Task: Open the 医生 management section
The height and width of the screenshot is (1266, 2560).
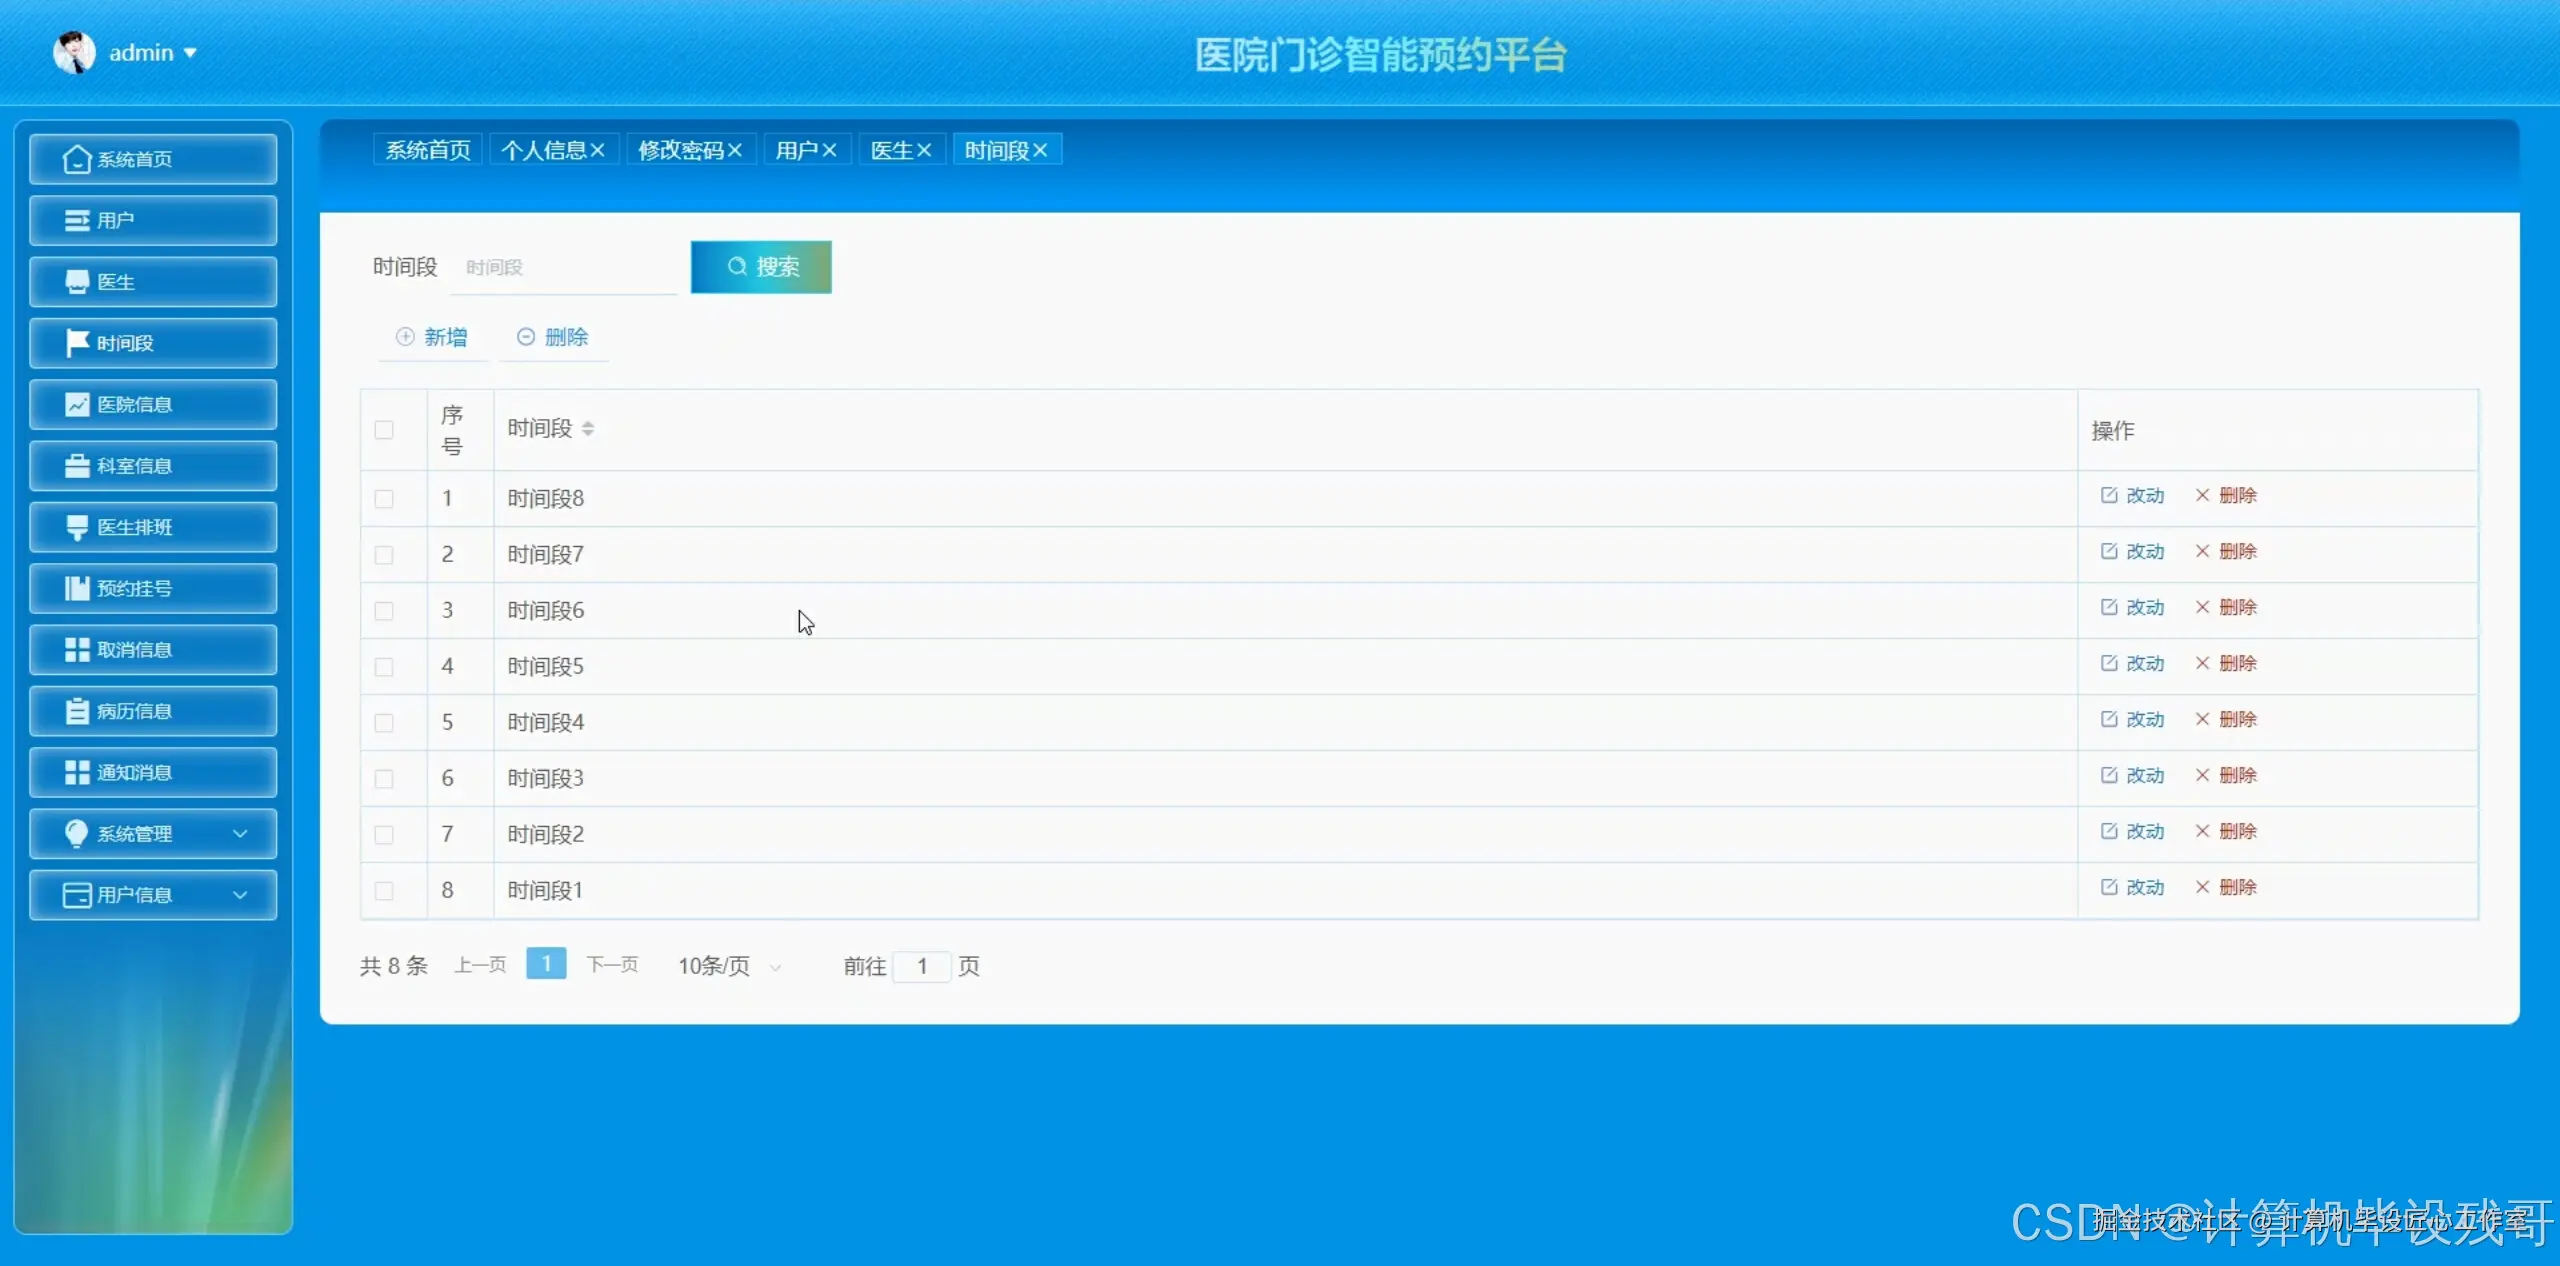Action: [152, 281]
